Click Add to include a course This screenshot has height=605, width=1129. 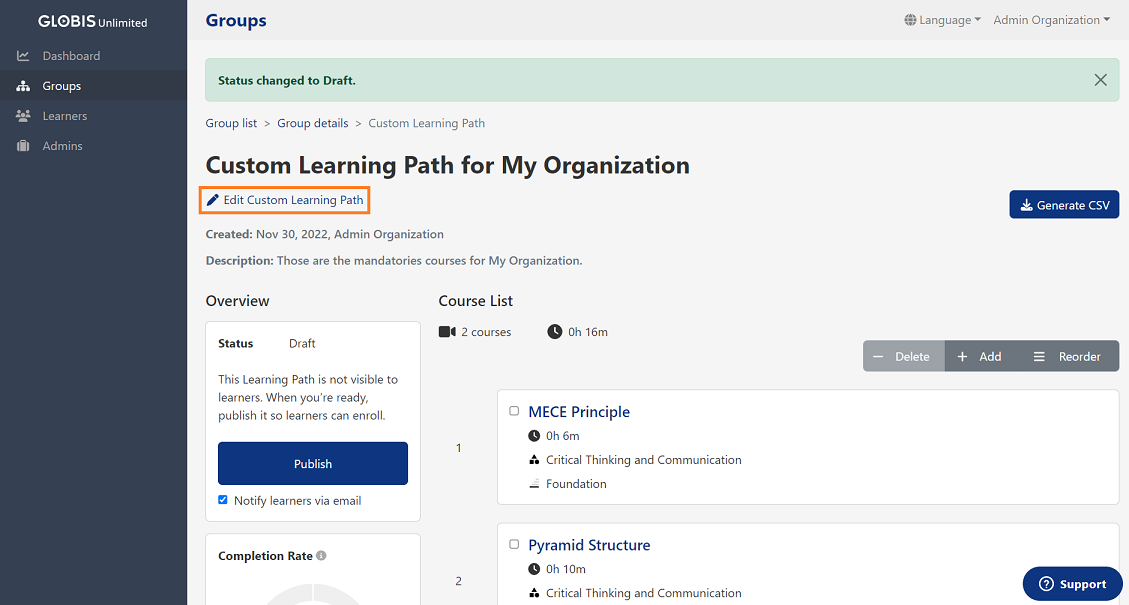tap(979, 356)
